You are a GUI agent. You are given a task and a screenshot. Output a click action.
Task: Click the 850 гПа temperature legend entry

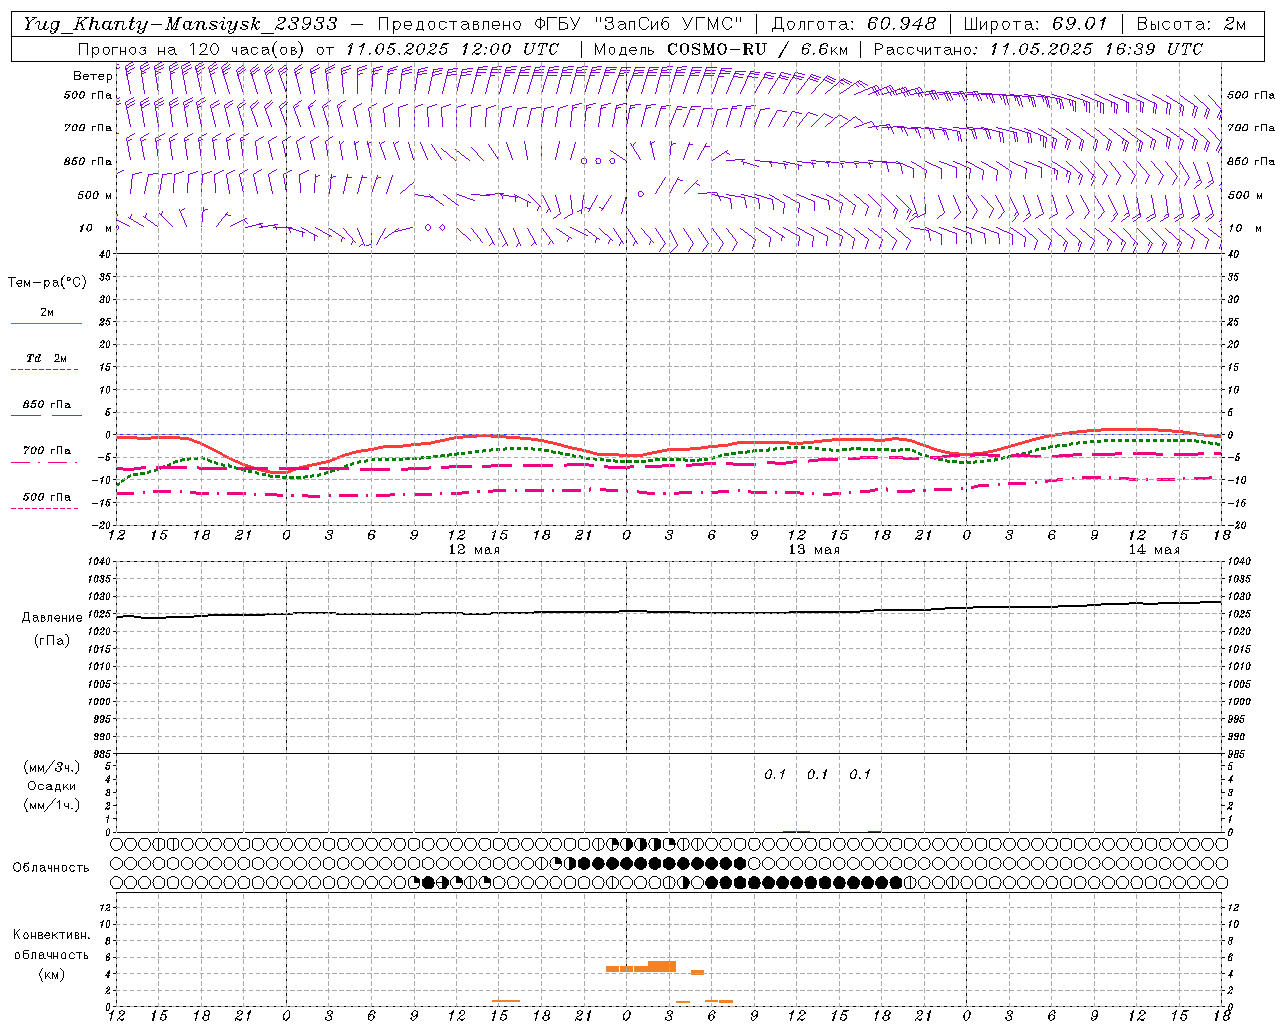pos(46,405)
